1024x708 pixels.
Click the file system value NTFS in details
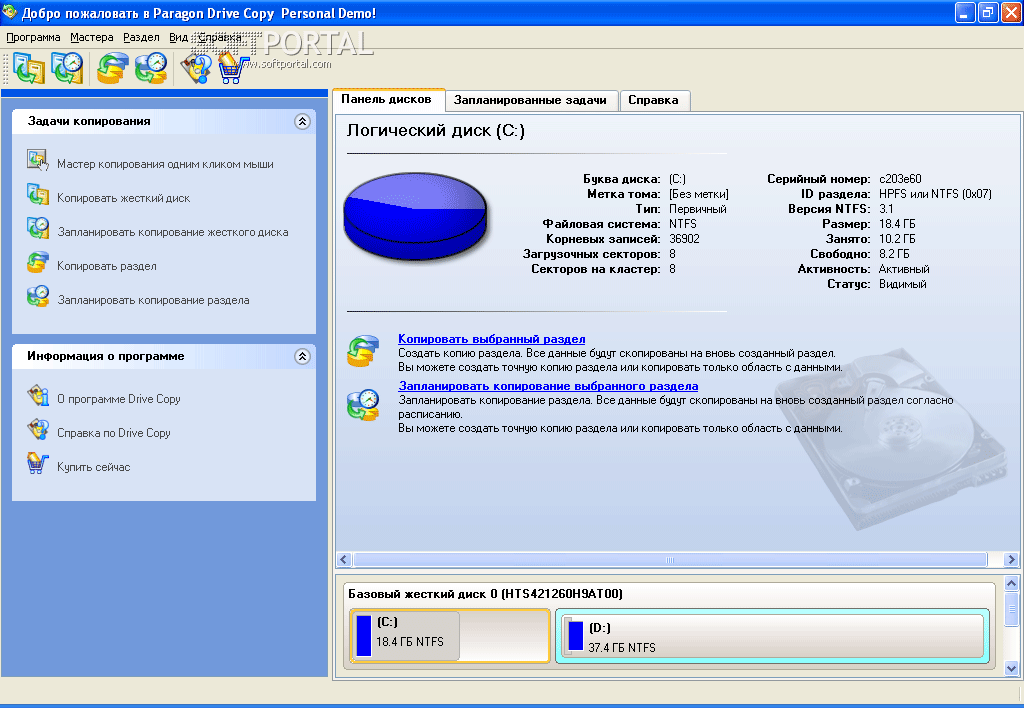pyautogui.click(x=683, y=224)
